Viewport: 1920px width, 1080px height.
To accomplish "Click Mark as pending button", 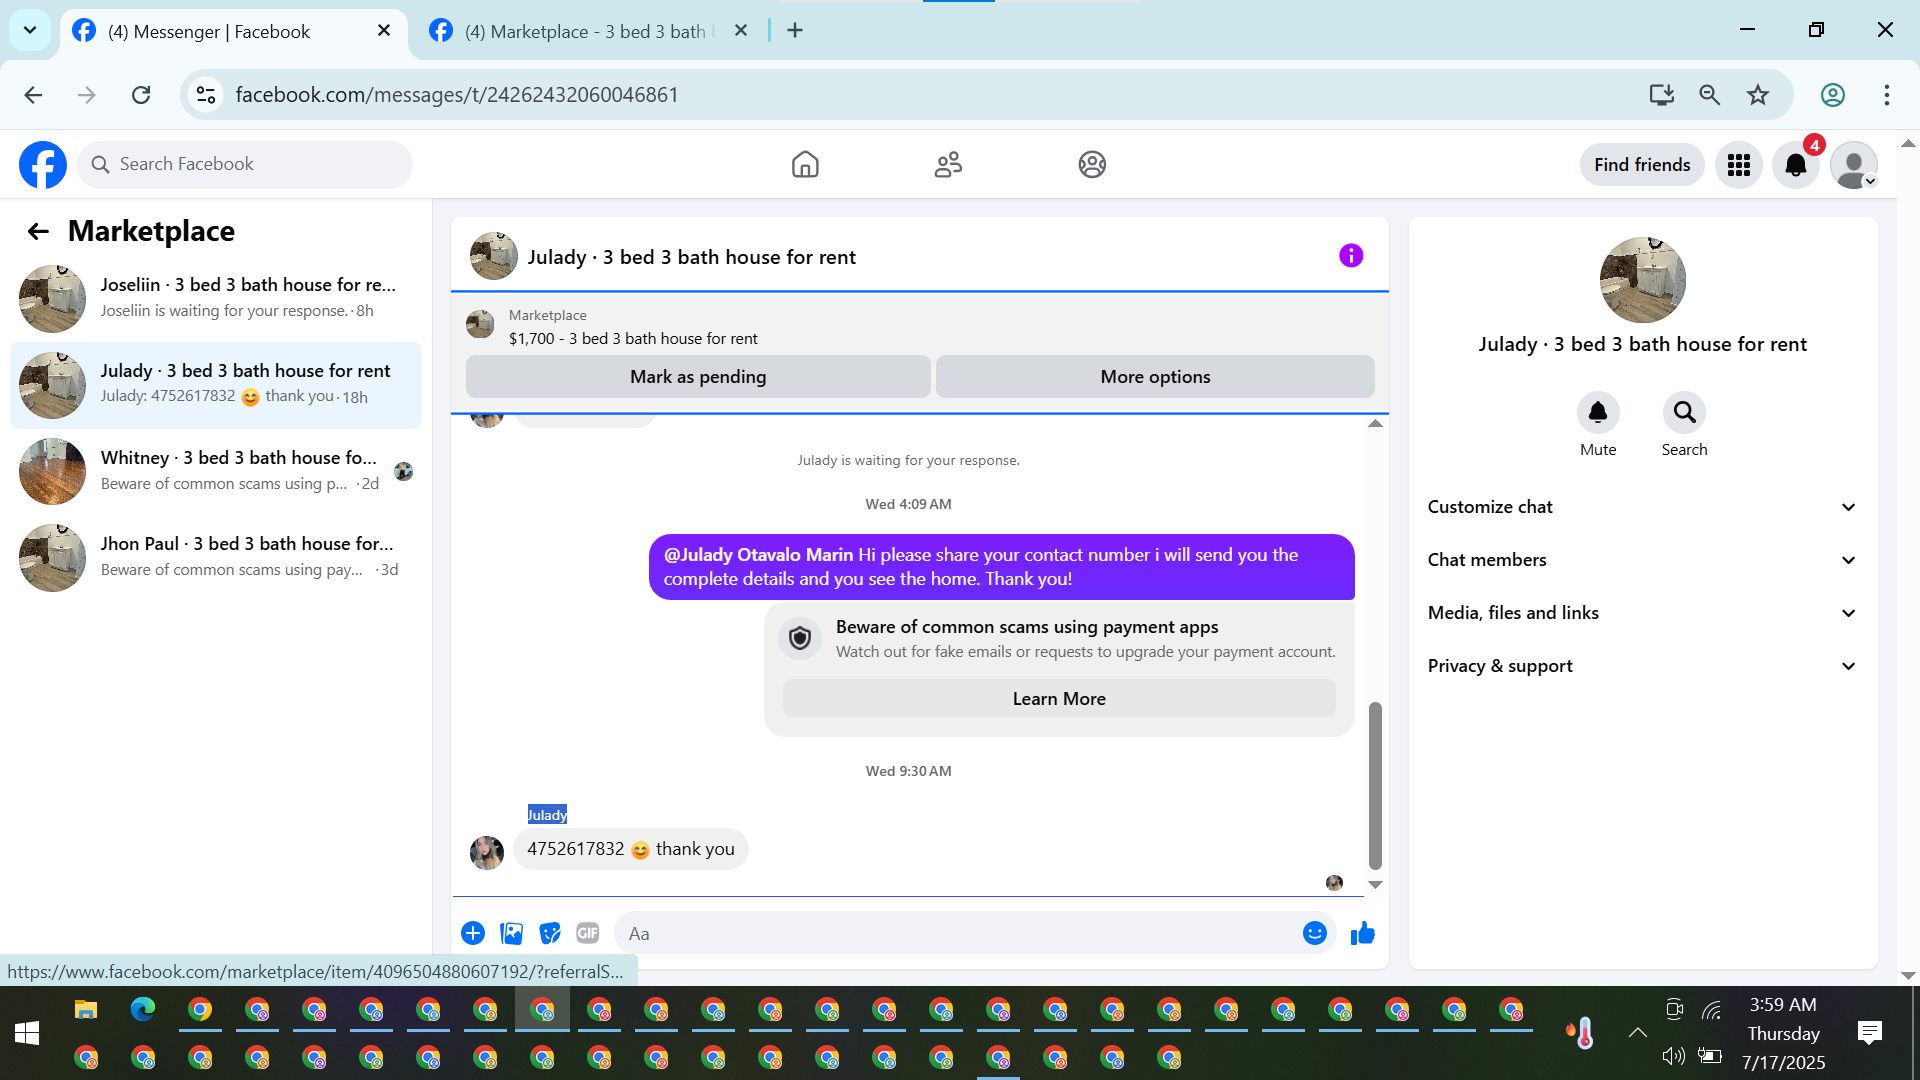I will (x=698, y=377).
